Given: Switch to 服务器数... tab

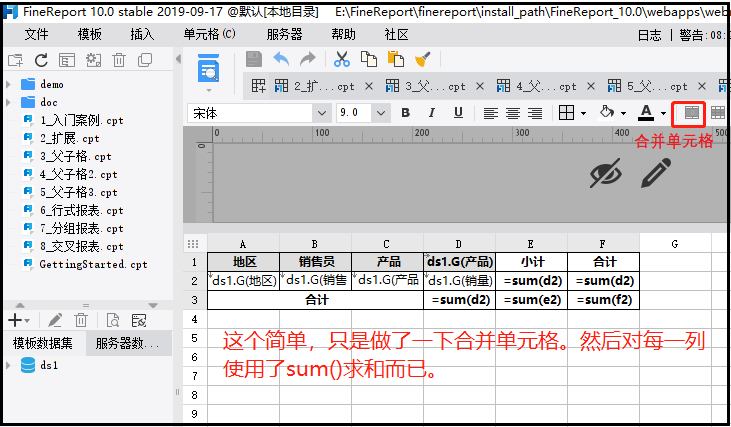Looking at the screenshot, I should point(127,344).
